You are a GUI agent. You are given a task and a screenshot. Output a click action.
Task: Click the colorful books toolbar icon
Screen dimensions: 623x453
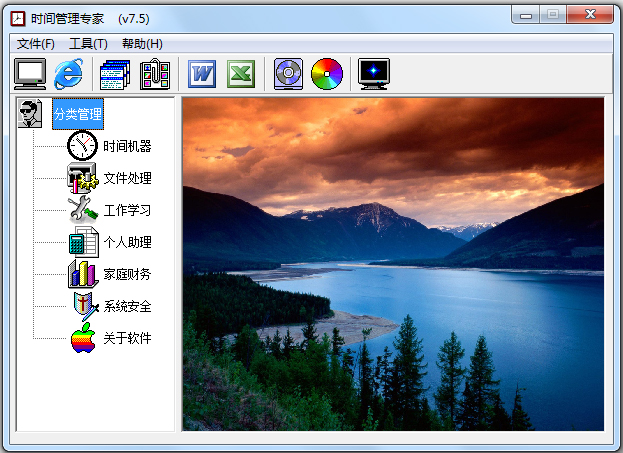click(155, 74)
